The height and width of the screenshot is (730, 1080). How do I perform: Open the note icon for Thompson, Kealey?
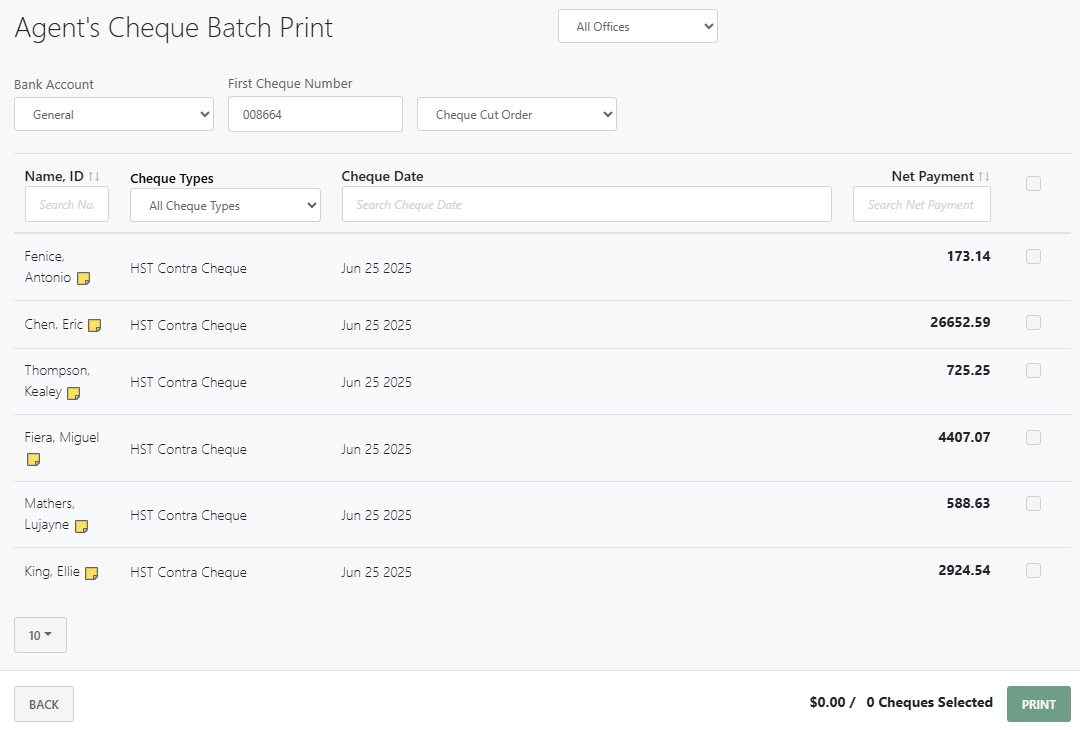(x=74, y=393)
